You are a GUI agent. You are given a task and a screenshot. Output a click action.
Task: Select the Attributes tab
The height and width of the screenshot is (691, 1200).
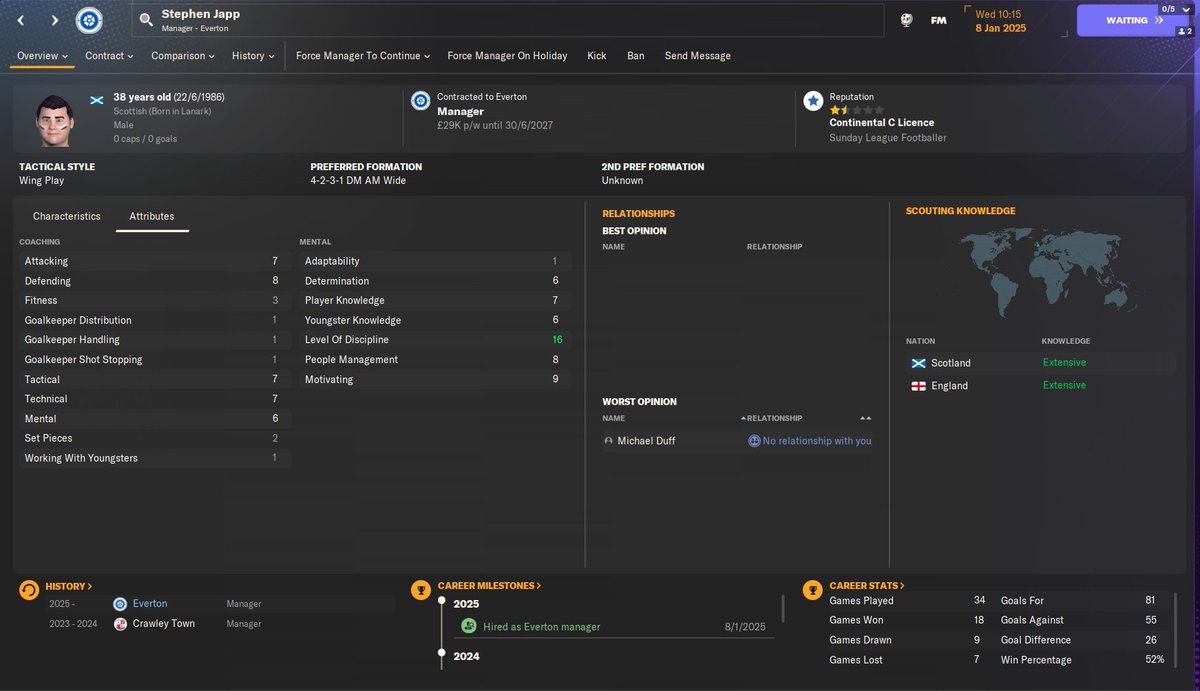click(x=152, y=216)
